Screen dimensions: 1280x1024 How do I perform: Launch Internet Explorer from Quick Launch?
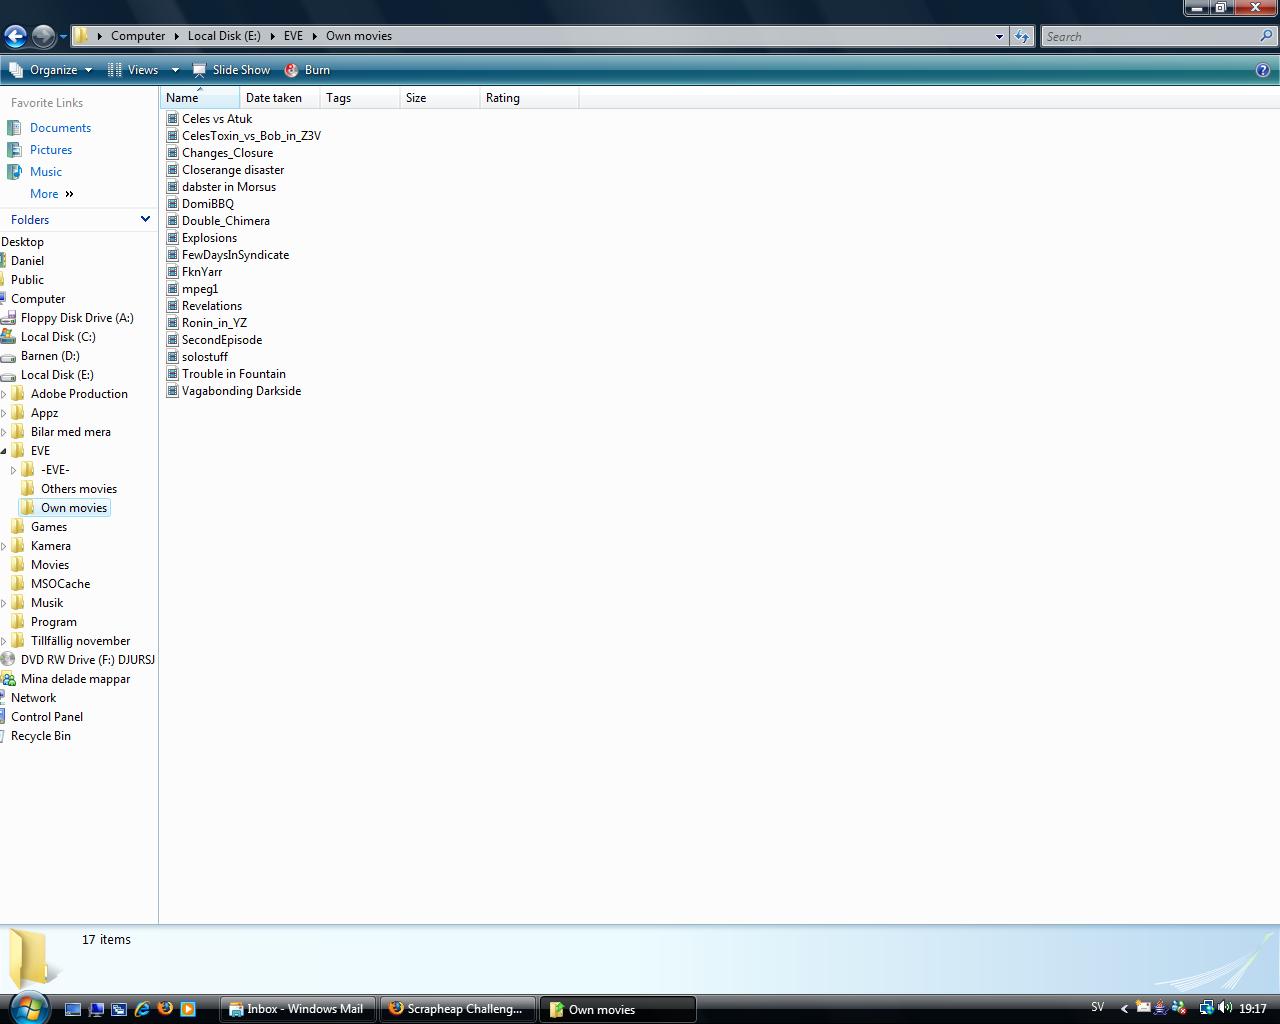(142, 1009)
